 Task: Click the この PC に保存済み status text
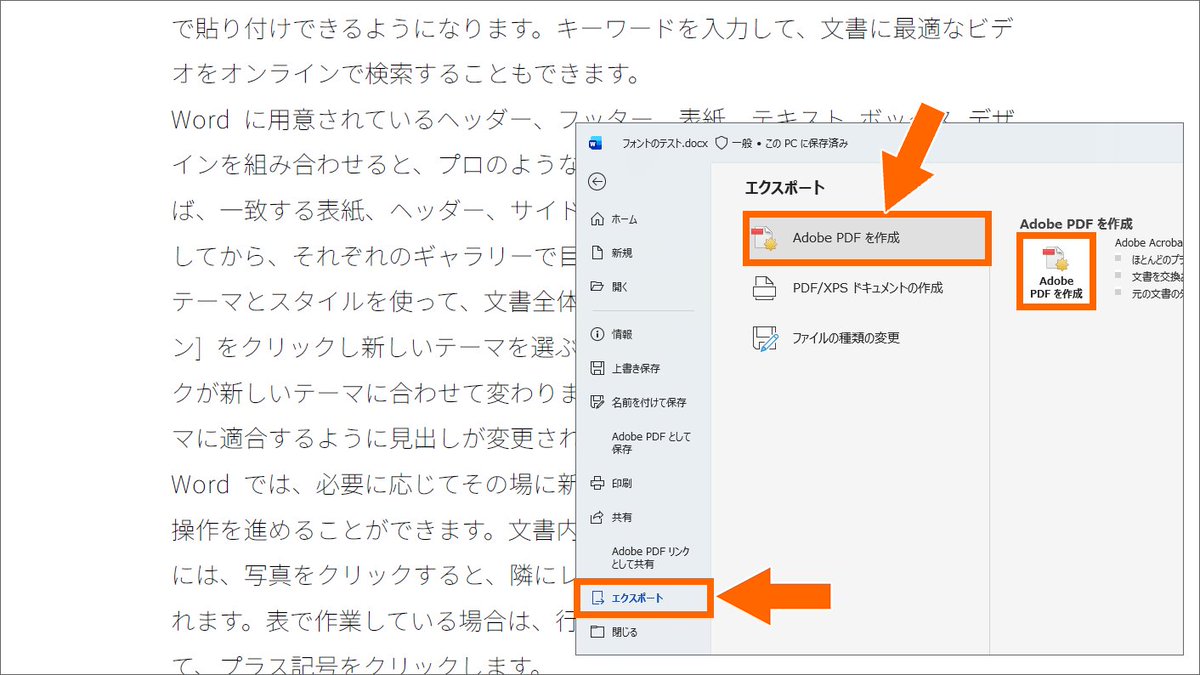pos(804,143)
